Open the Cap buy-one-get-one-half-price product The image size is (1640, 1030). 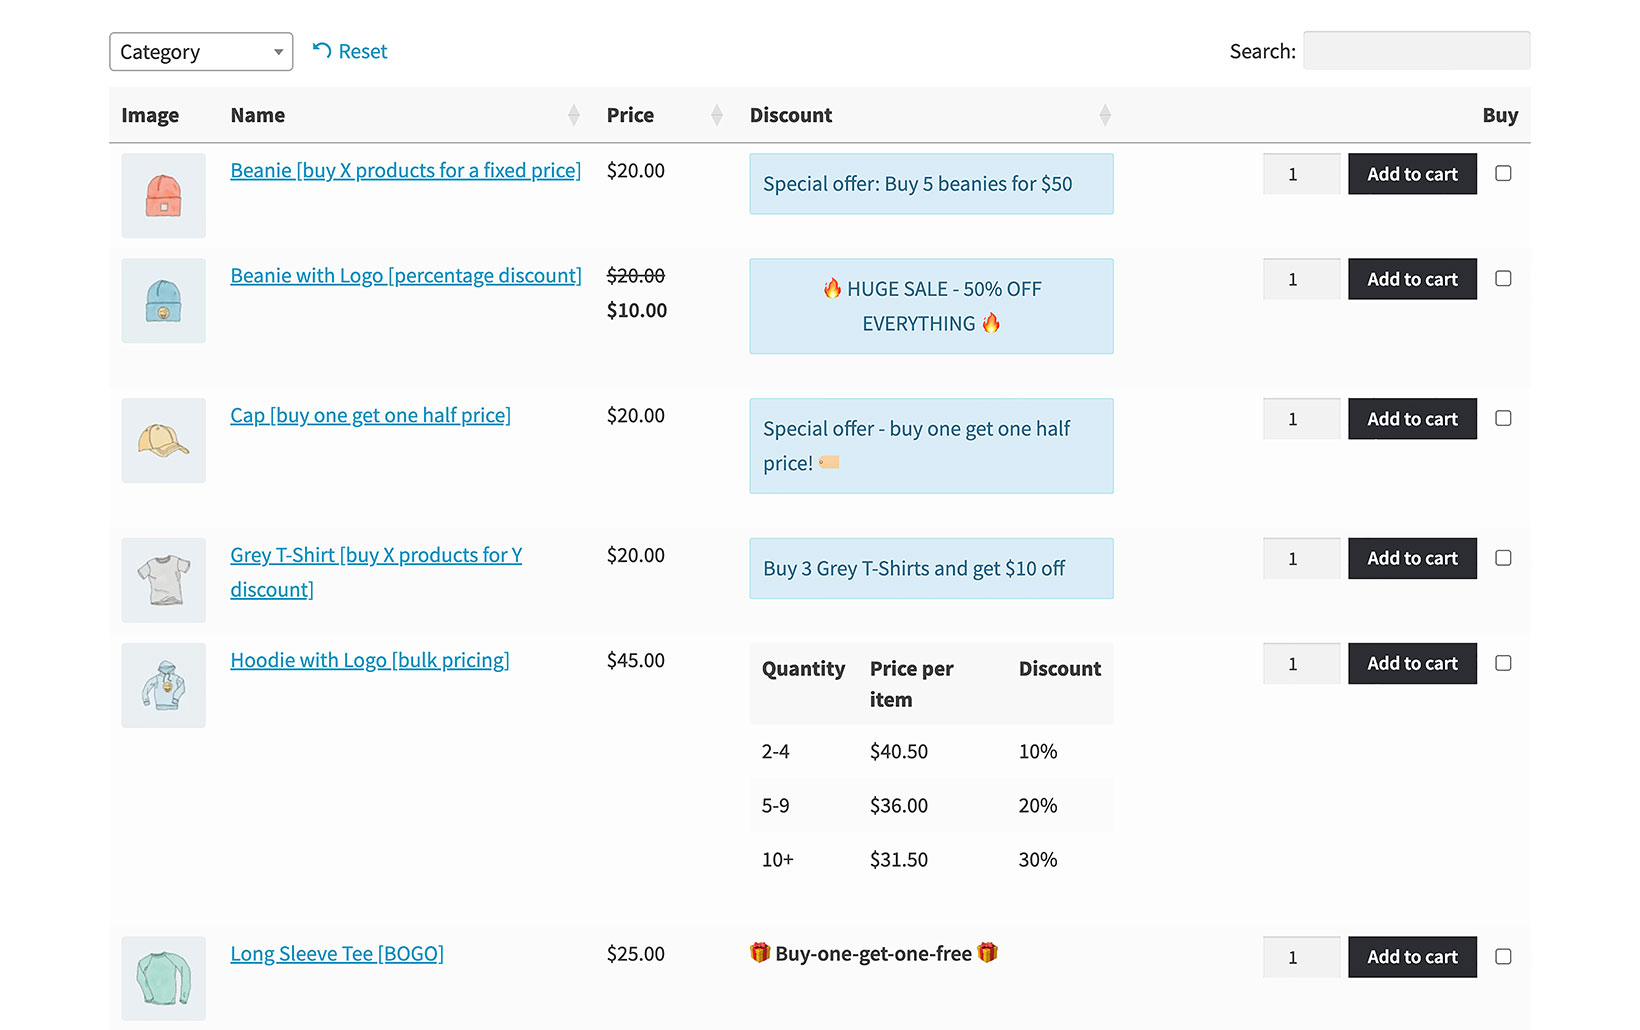[x=370, y=415]
